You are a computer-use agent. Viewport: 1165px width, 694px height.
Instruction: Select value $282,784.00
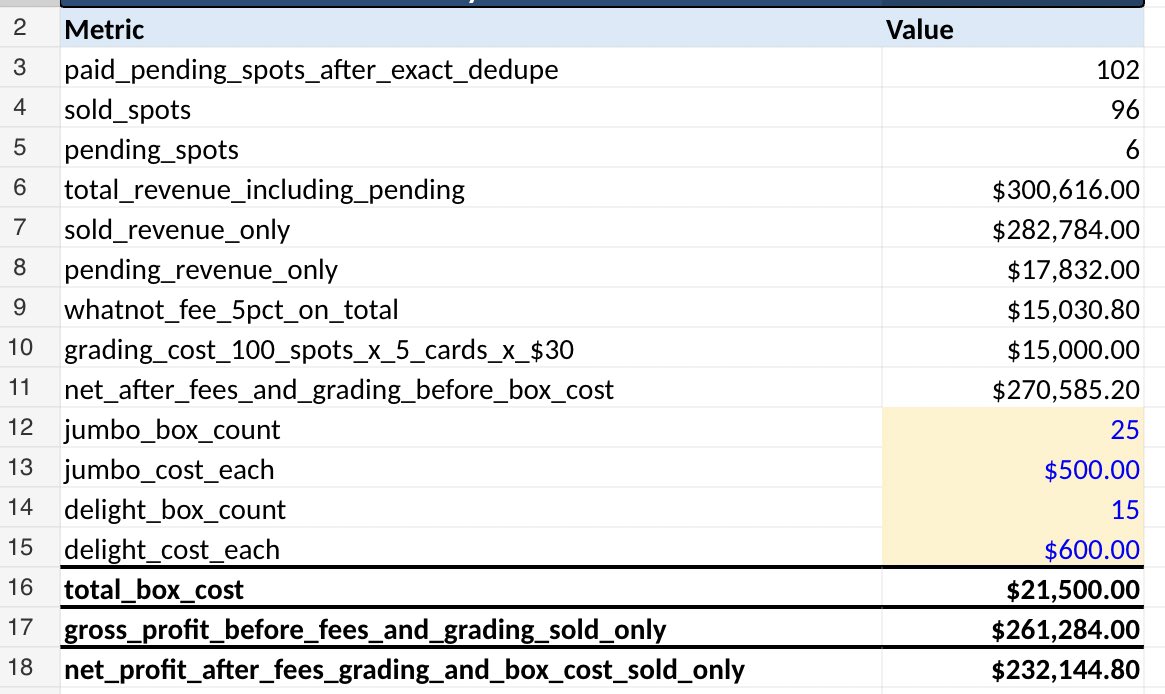pos(1013,228)
